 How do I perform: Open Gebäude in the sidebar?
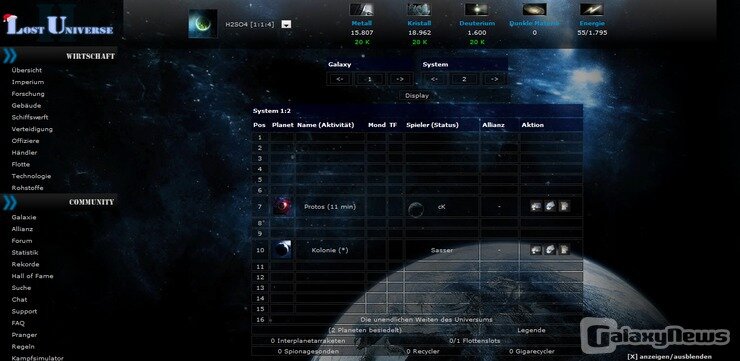click(26, 105)
